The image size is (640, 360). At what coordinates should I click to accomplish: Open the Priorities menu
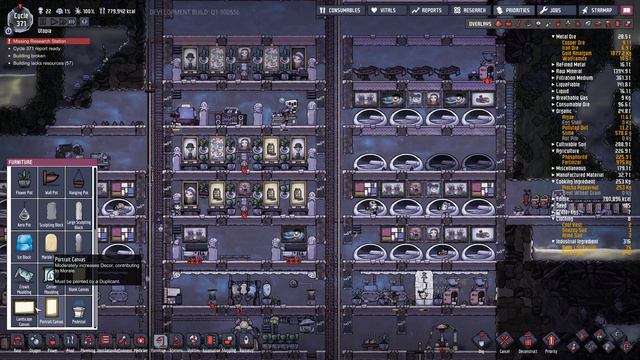coord(513,10)
